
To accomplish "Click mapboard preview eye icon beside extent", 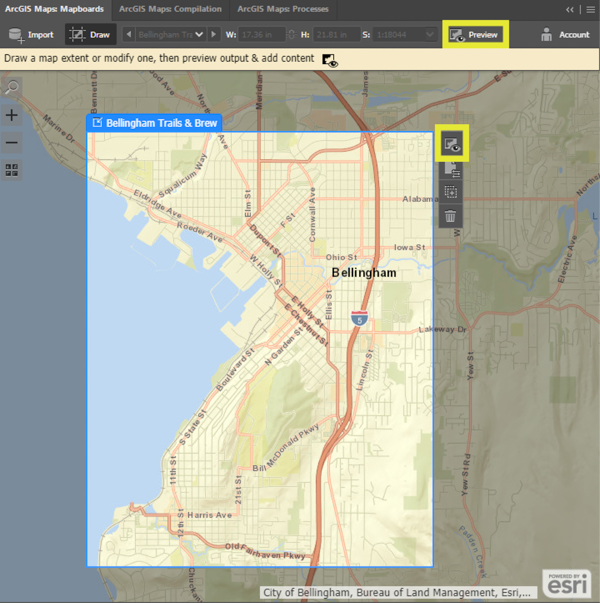I will pos(451,145).
